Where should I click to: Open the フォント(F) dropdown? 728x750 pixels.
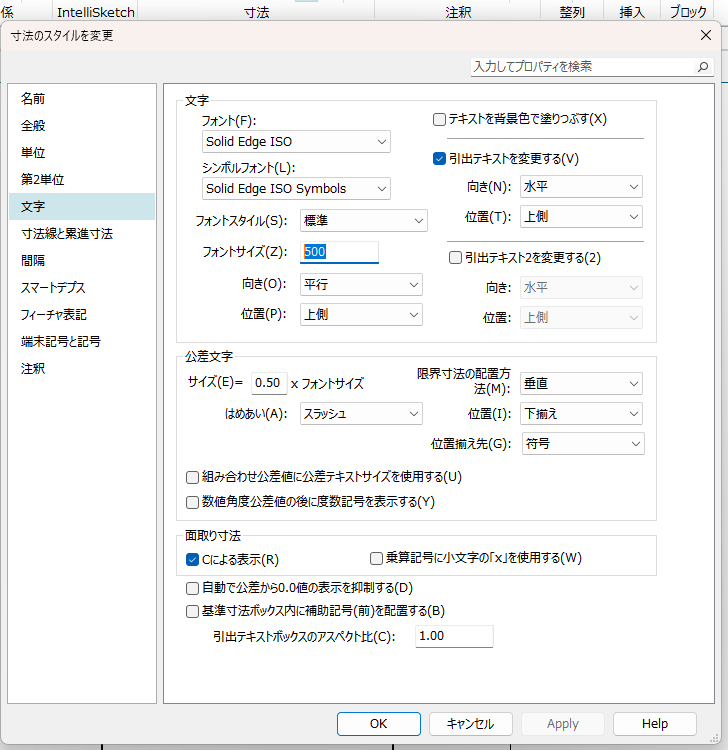[x=296, y=142]
